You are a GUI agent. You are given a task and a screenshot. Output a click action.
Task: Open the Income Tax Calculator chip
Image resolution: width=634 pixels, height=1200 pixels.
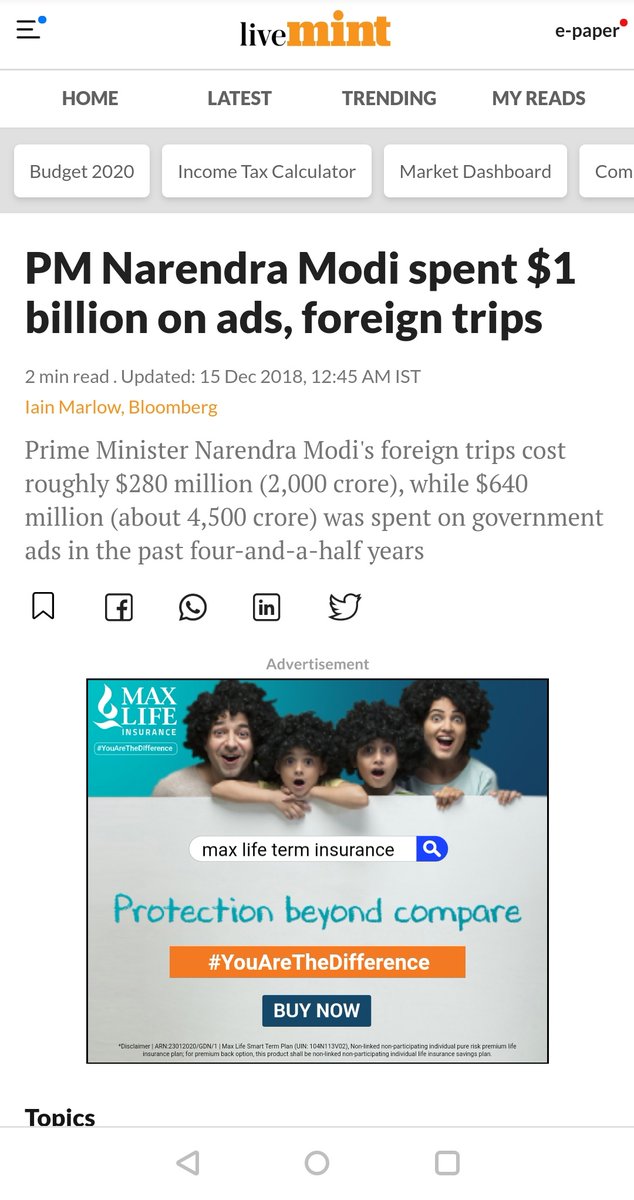pyautogui.click(x=267, y=171)
